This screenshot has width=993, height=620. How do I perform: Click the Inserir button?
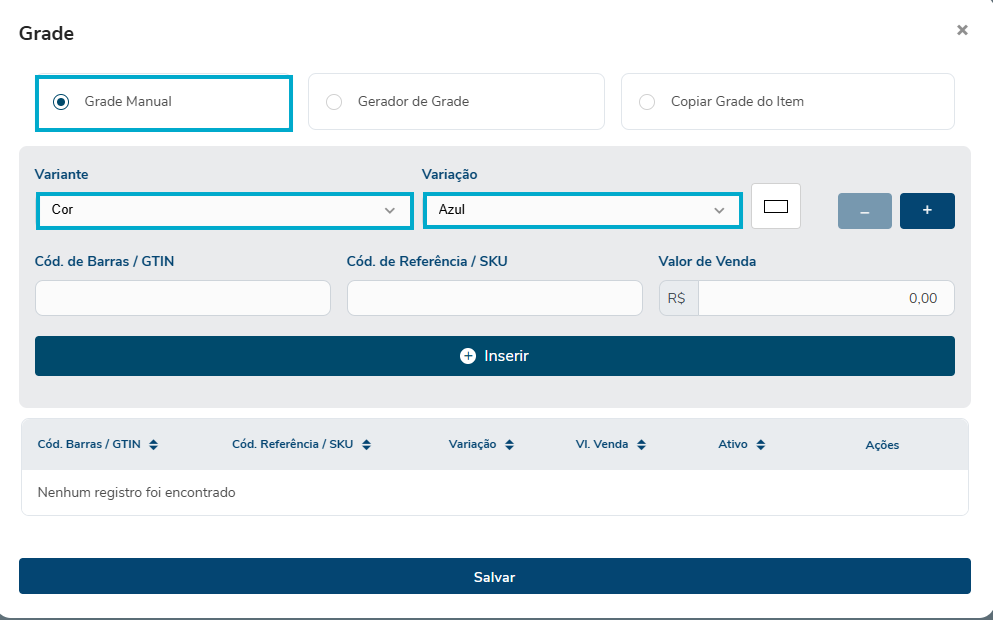coord(494,356)
